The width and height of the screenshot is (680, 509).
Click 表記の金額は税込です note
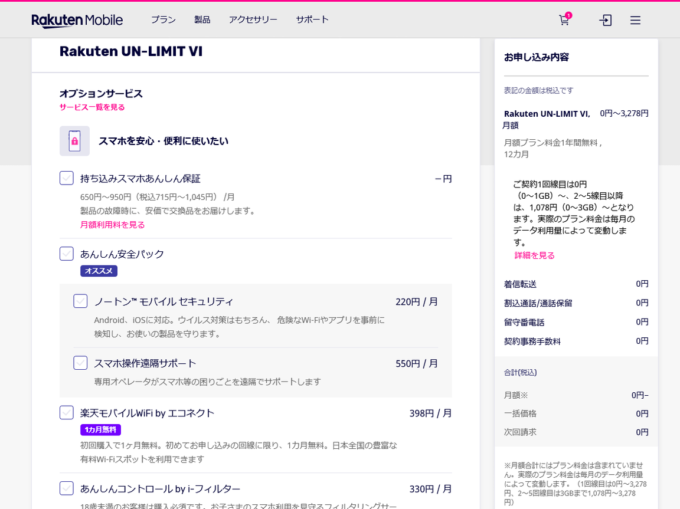pyautogui.click(x=538, y=90)
